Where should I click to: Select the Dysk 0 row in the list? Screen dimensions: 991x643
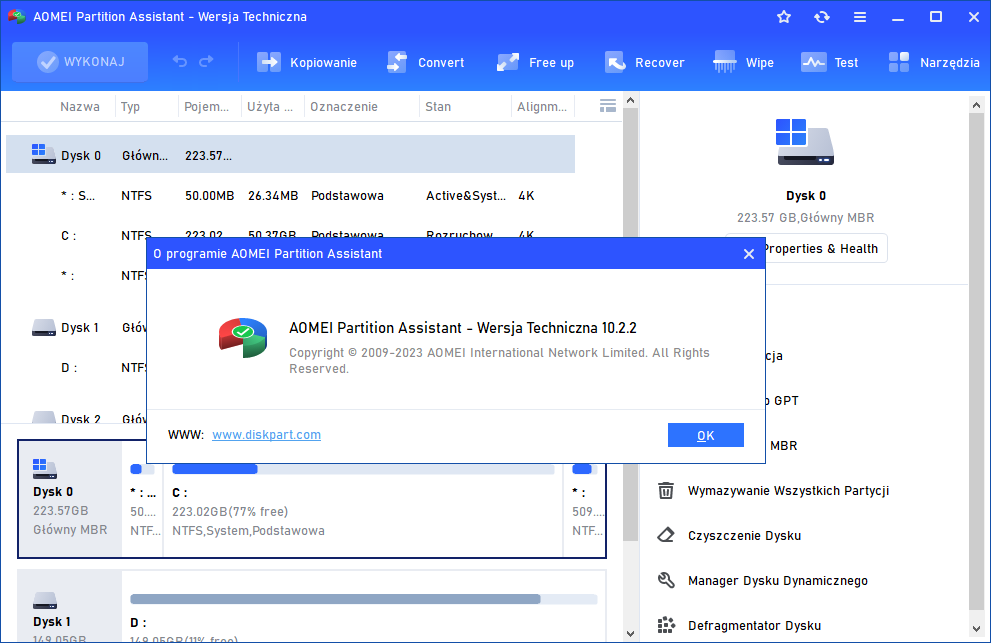(x=290, y=155)
